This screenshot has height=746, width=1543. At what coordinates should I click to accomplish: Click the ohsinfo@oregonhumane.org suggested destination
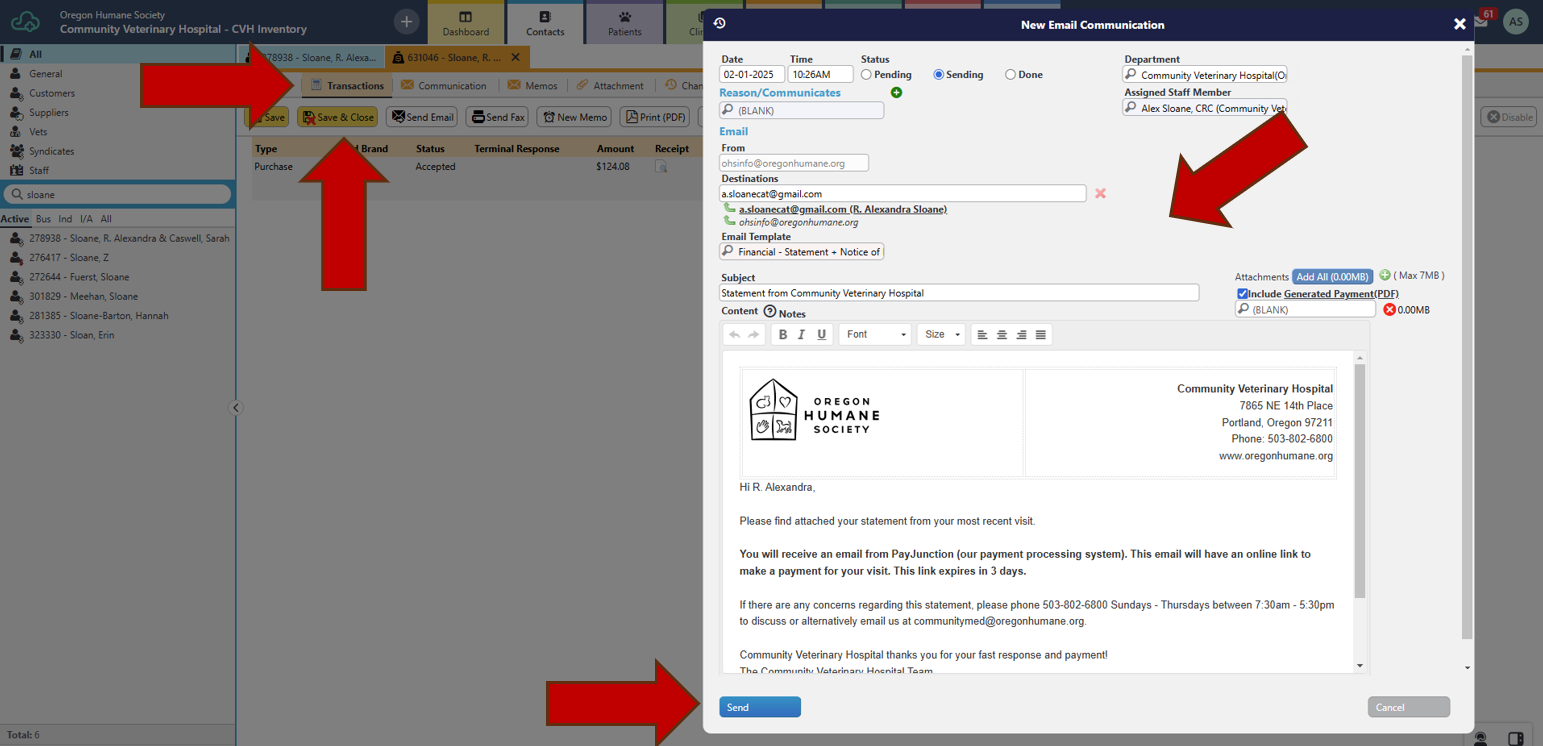[x=798, y=222]
